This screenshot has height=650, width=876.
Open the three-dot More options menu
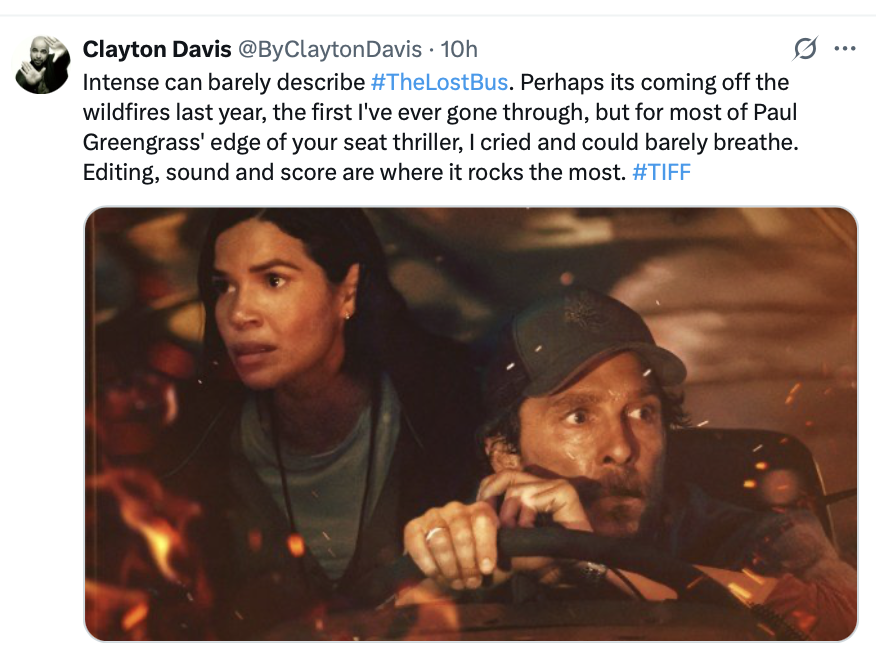click(845, 48)
